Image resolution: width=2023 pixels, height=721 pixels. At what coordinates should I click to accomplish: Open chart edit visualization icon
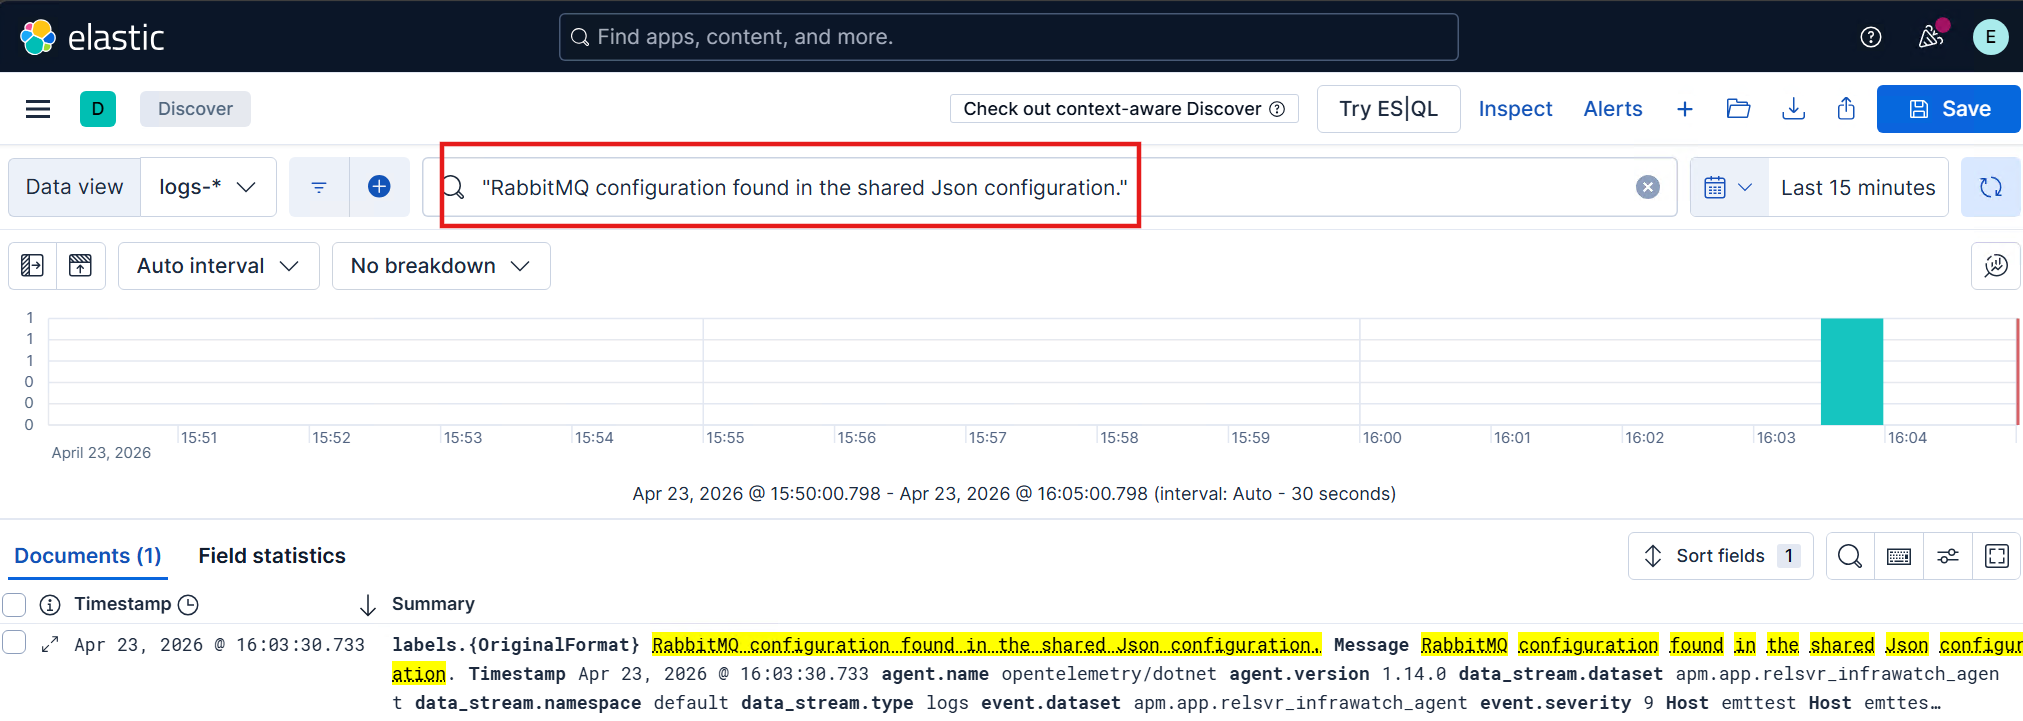click(1996, 266)
